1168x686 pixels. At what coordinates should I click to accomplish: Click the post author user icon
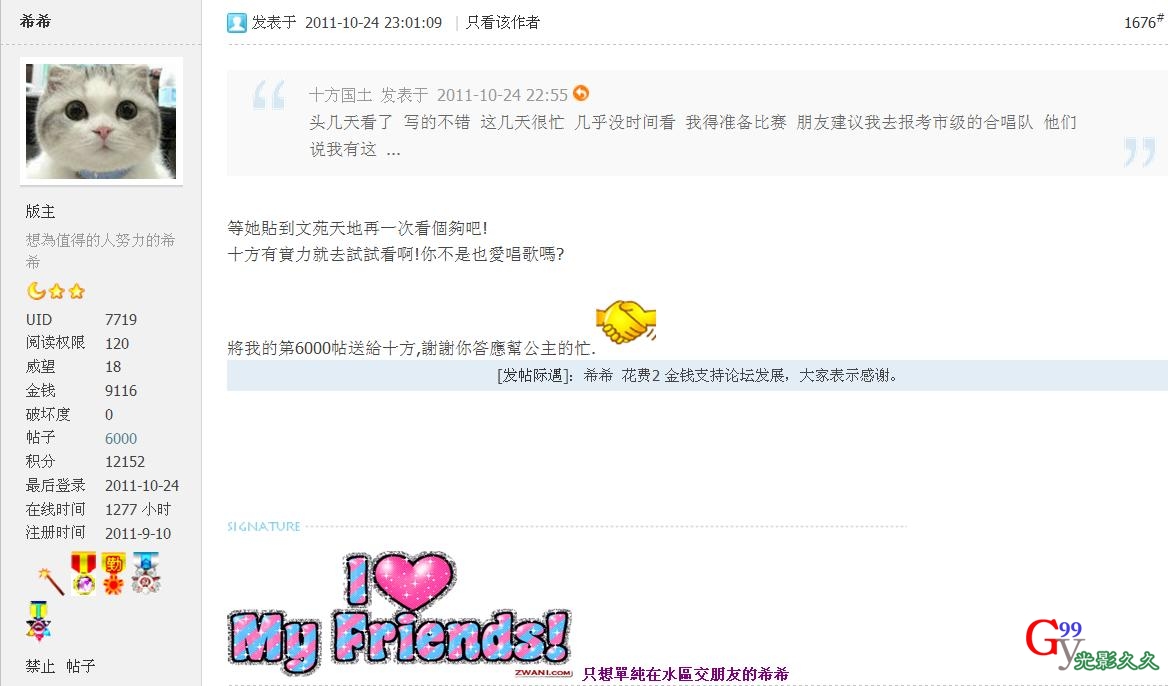pyautogui.click(x=237, y=22)
